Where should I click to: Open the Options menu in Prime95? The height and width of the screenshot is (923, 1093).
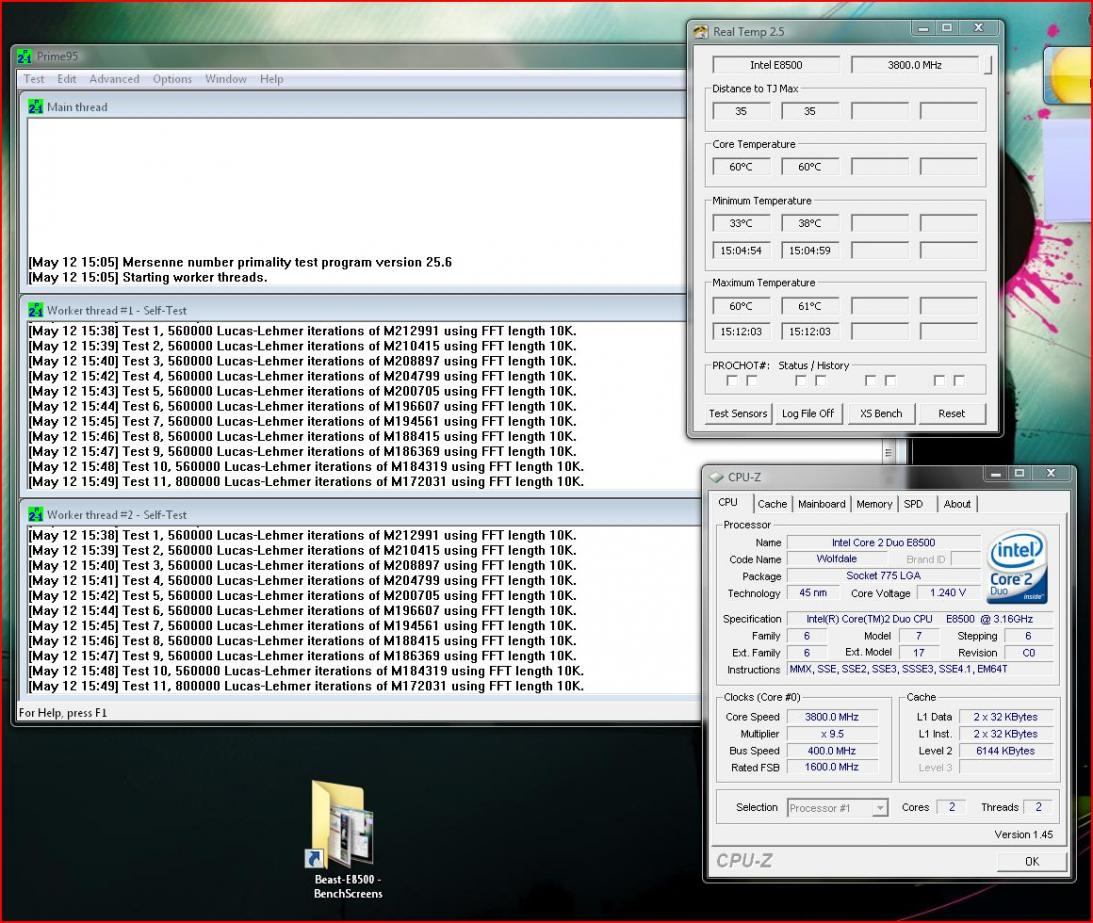(x=172, y=79)
